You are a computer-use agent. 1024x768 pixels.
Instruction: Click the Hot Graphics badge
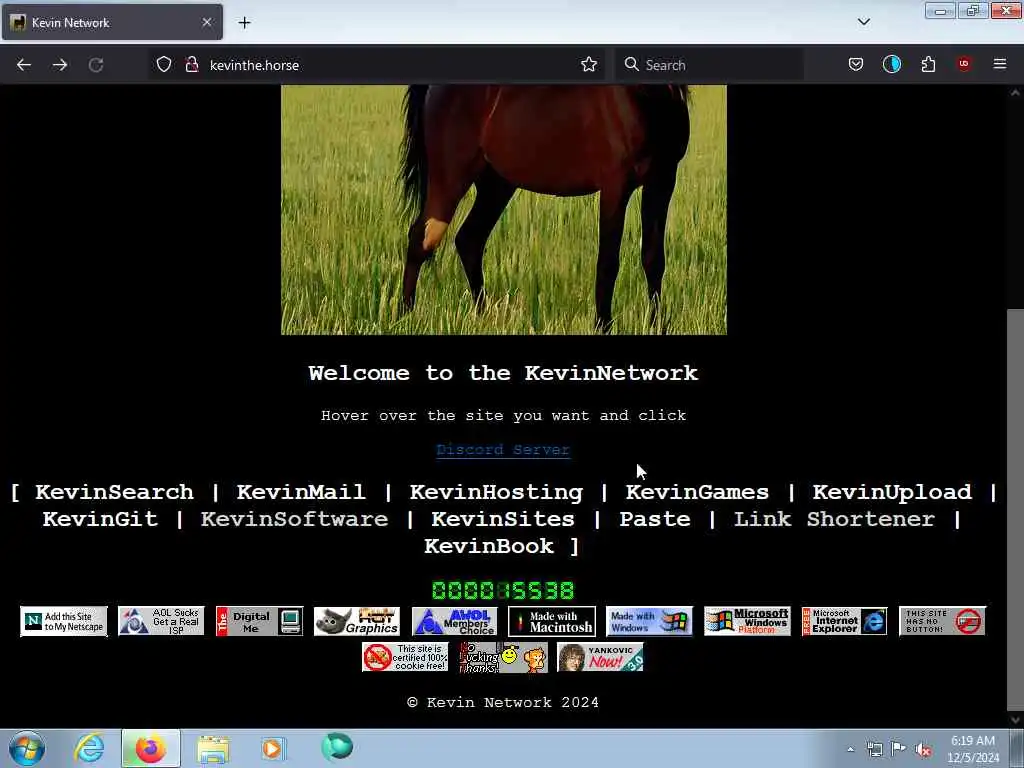coord(357,621)
